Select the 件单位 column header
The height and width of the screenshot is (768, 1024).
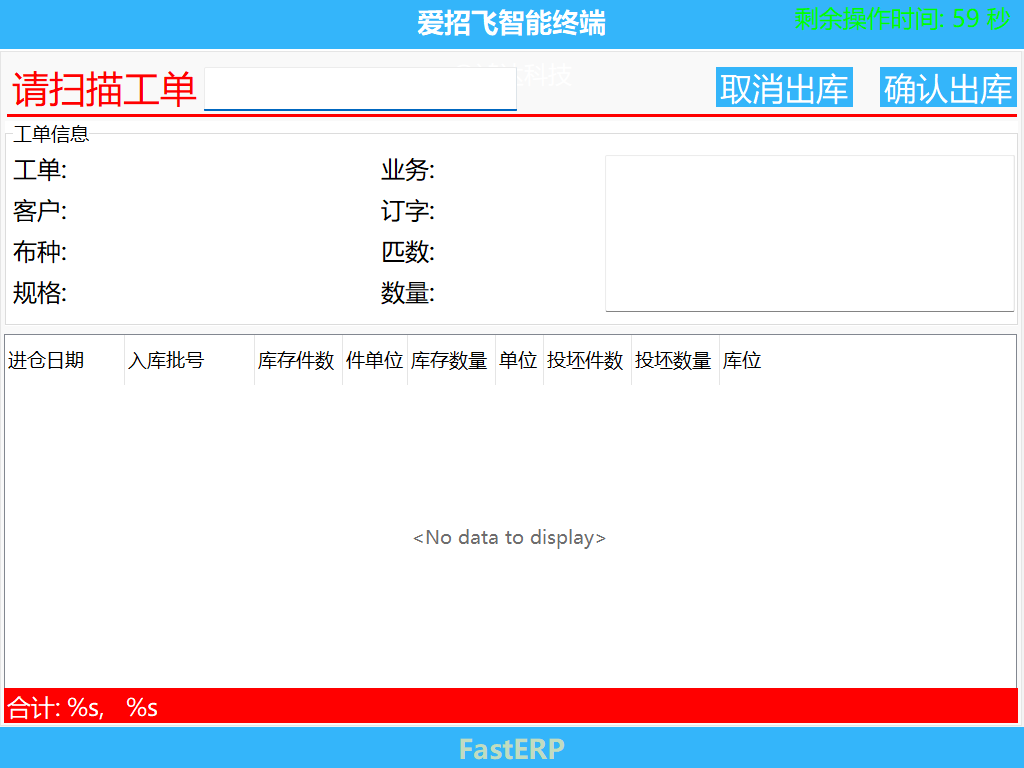pyautogui.click(x=374, y=360)
